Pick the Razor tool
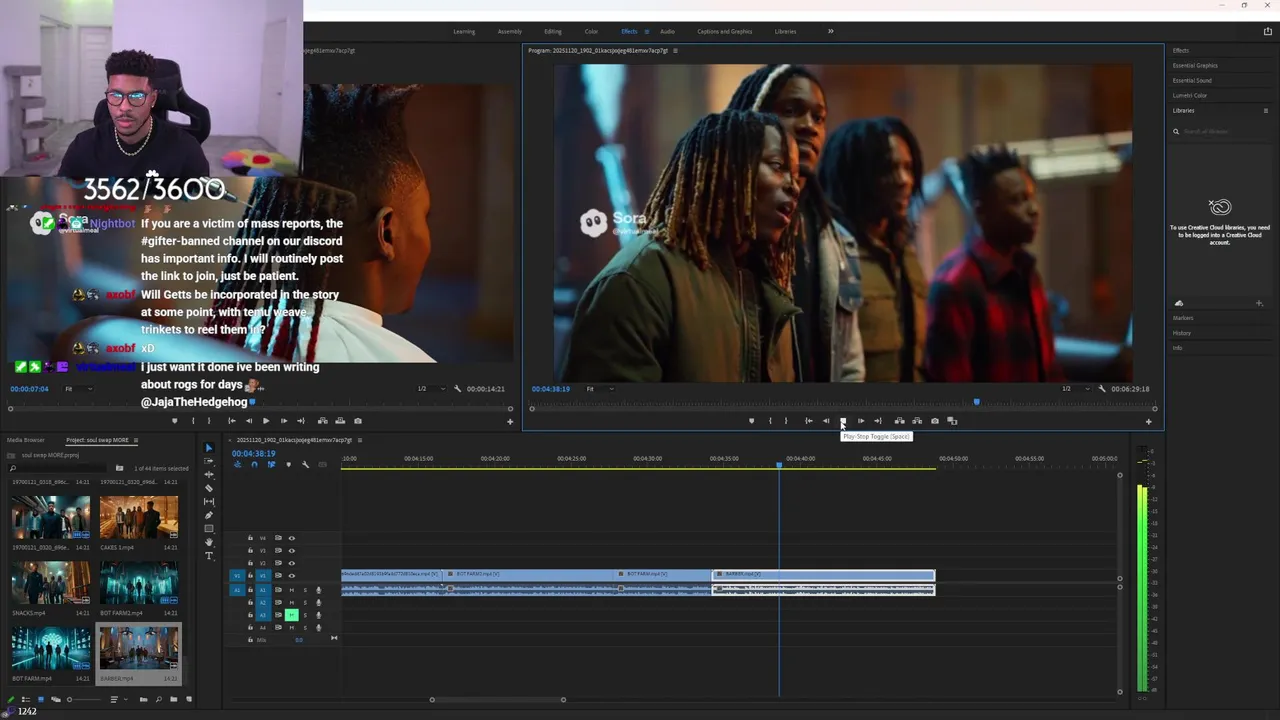This screenshot has width=1280, height=720. coord(209,488)
